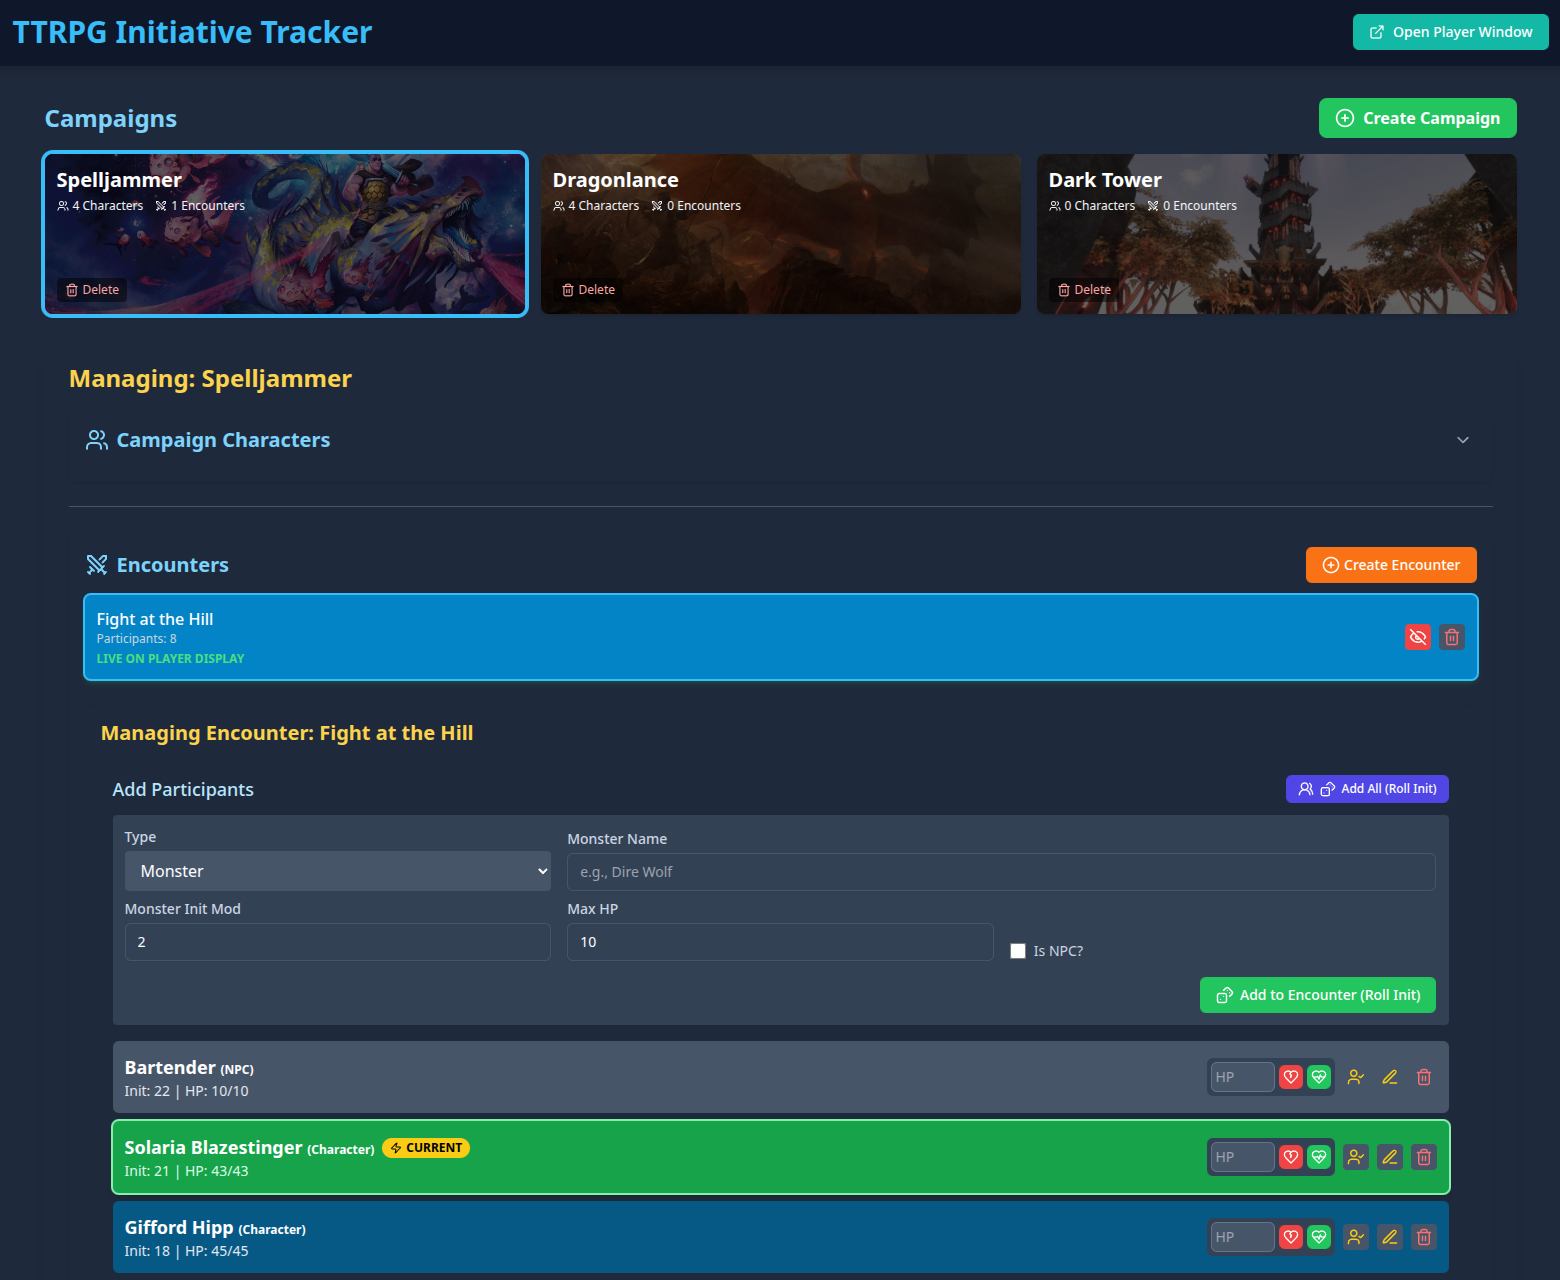Expand the Campaign Characters header
This screenshot has width=1560, height=1280.
pos(223,440)
